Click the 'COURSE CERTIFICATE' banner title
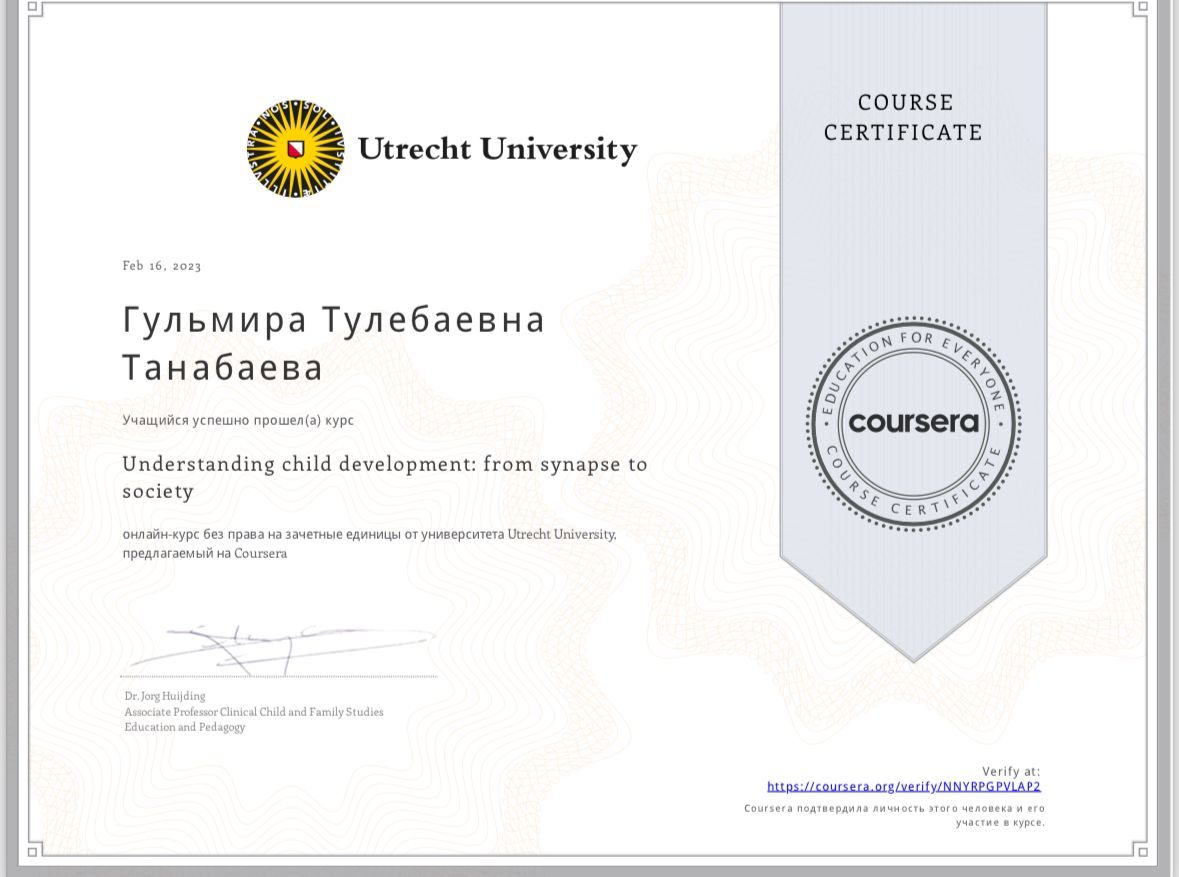 (904, 117)
